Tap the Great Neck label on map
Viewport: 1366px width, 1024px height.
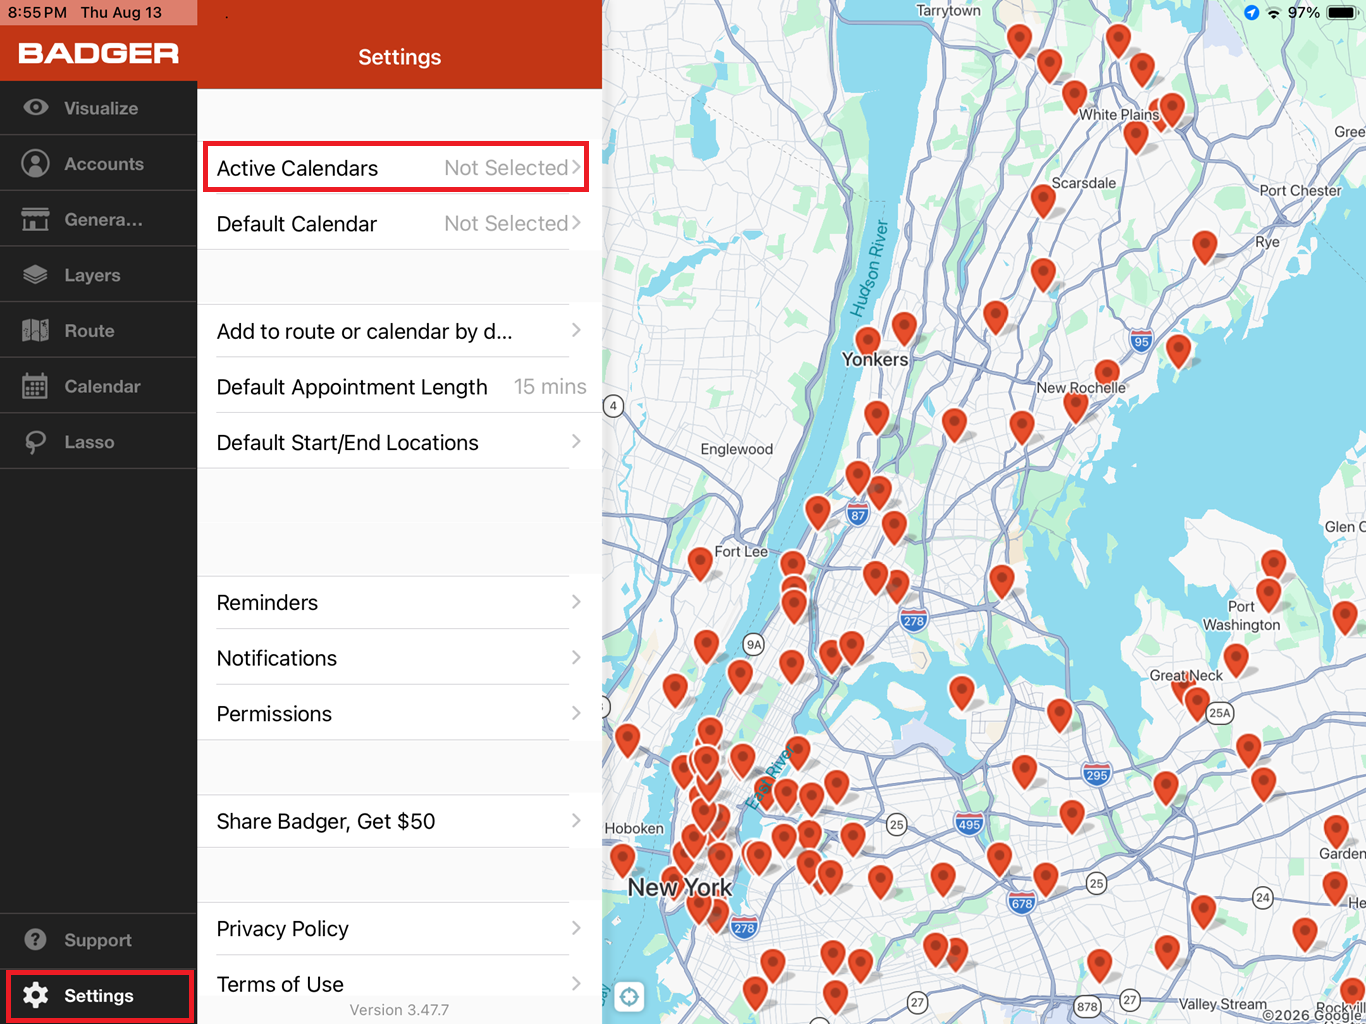tap(1186, 675)
